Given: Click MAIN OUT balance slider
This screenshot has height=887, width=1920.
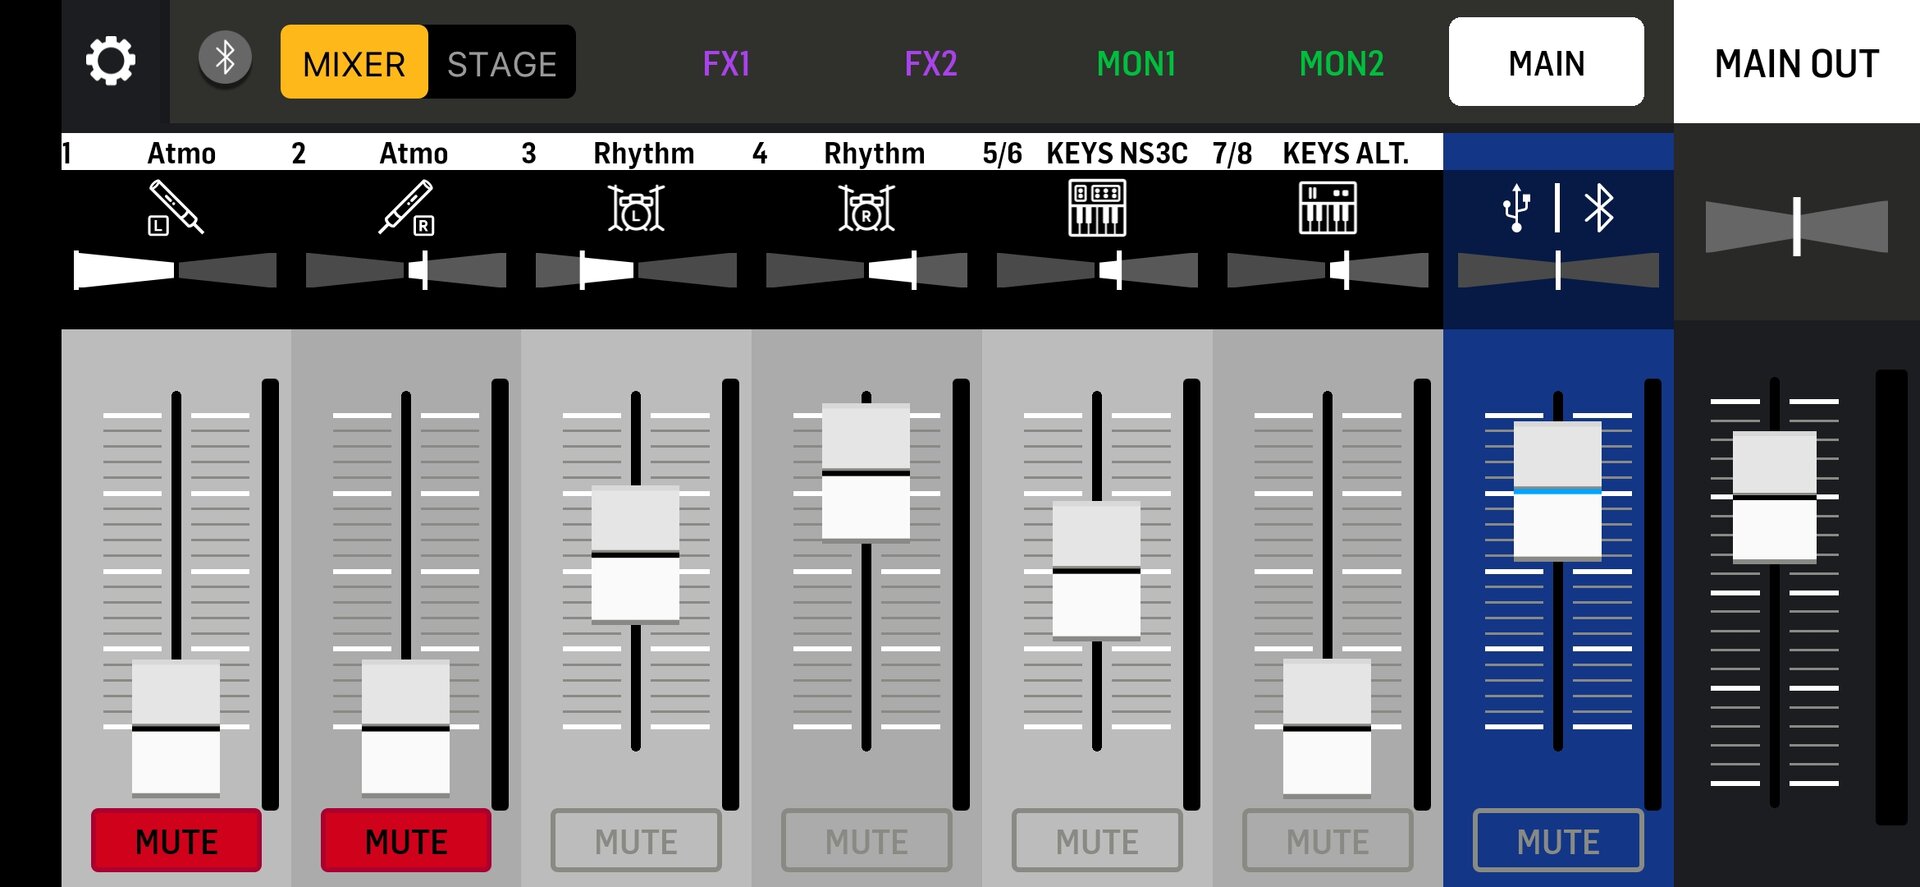Looking at the screenshot, I should point(1797,226).
